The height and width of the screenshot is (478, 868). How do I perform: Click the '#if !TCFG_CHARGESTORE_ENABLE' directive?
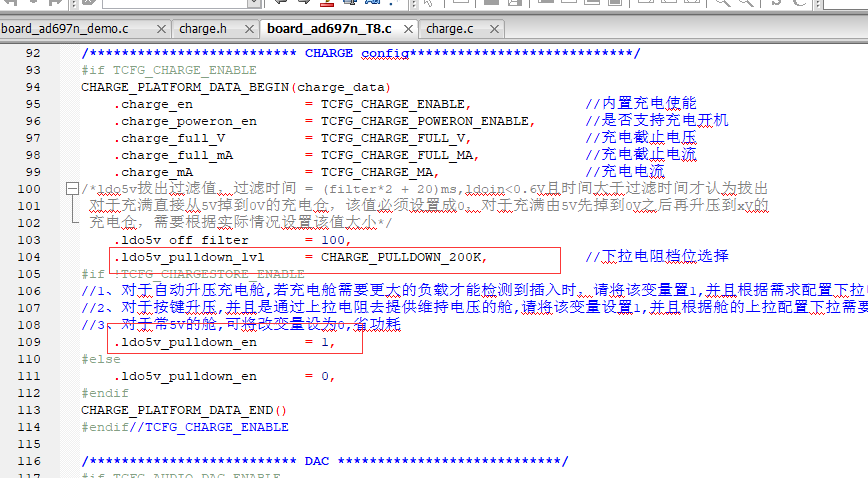pyautogui.click(x=193, y=274)
